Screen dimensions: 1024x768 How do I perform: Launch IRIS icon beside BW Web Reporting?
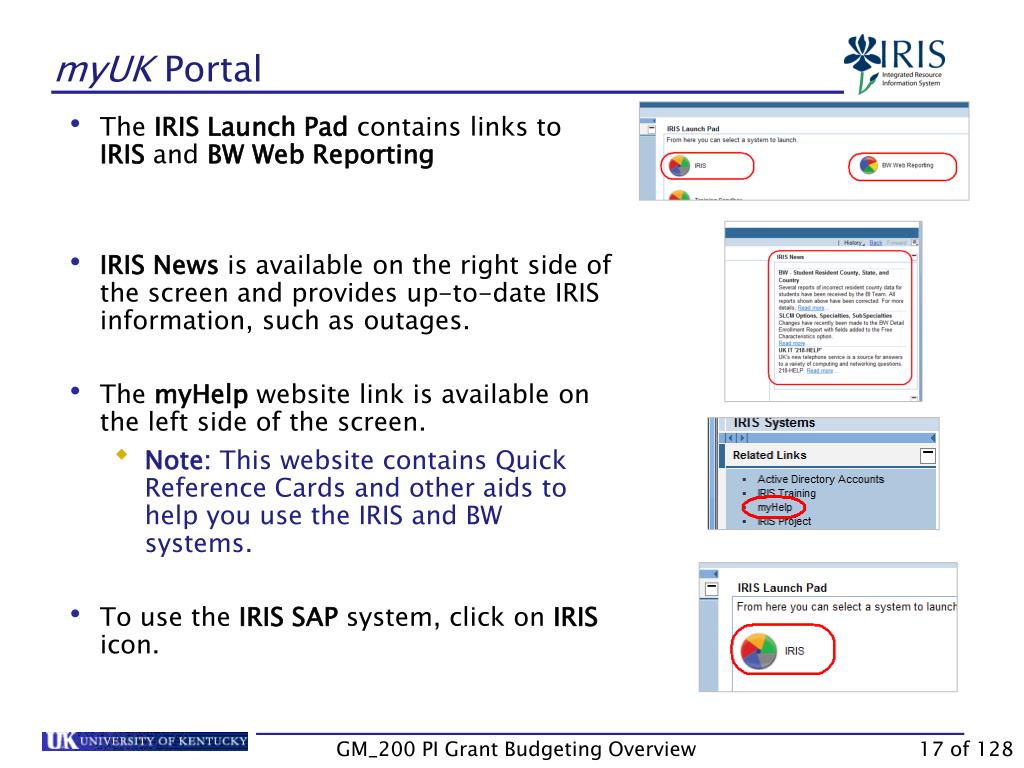[x=679, y=165]
